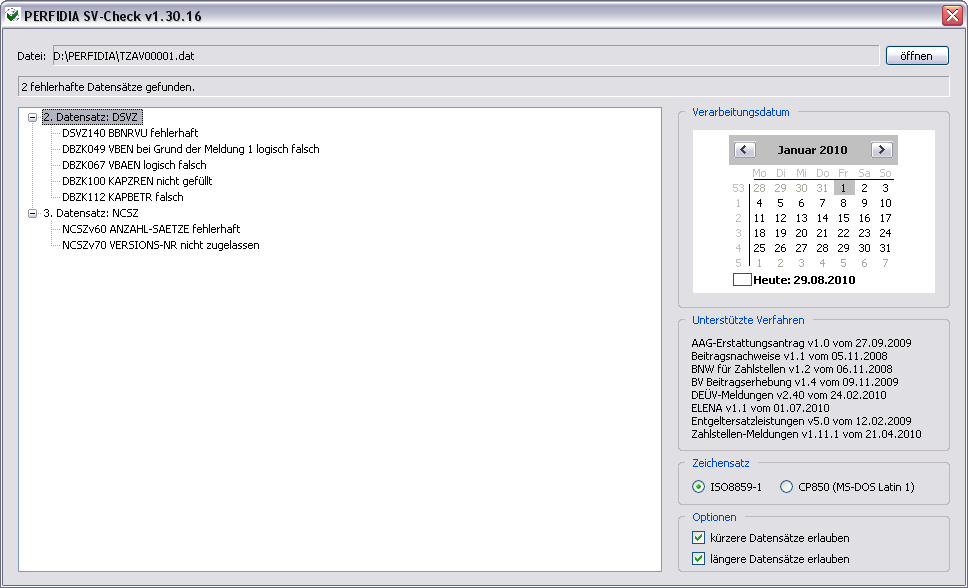Click ELENA v1.1 vom 01.07.2010 line

pos(761,408)
